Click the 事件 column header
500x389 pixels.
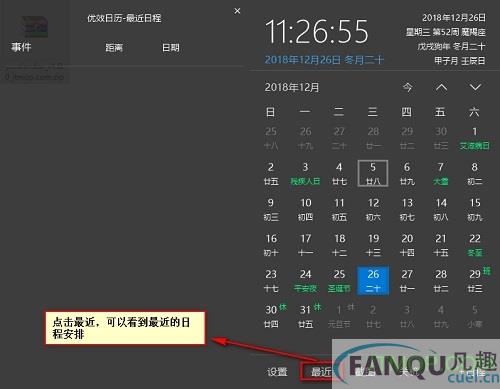pyautogui.click(x=21, y=47)
